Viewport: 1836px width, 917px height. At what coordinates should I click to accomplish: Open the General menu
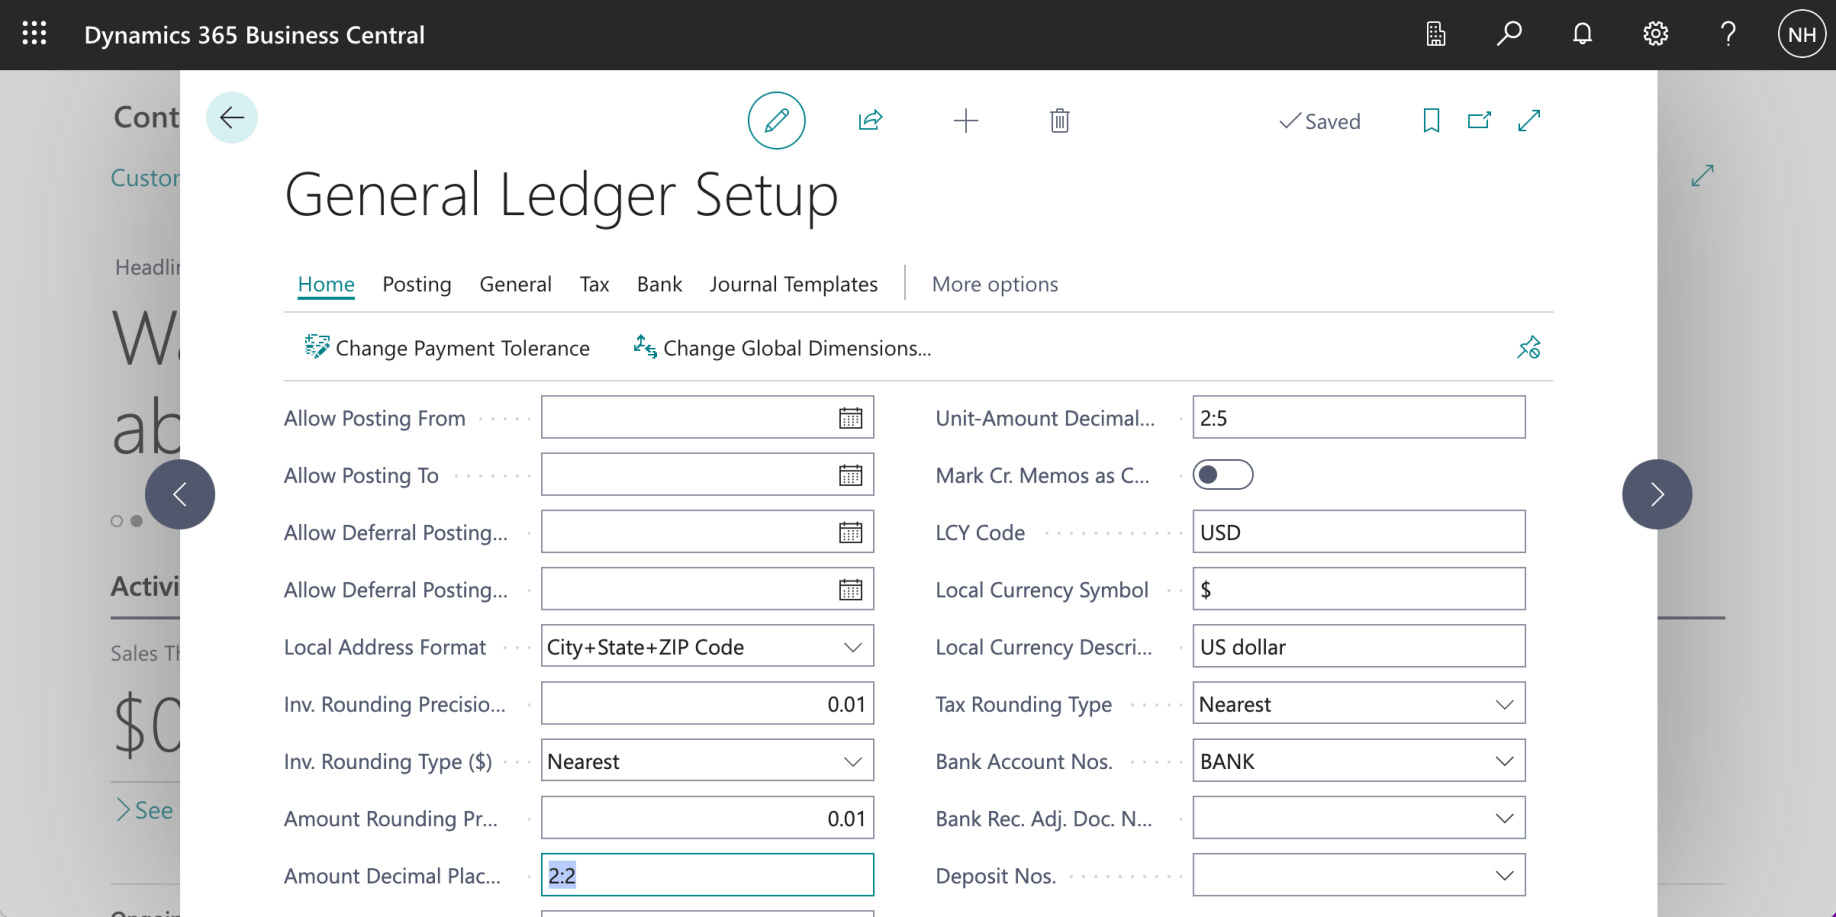(x=516, y=284)
